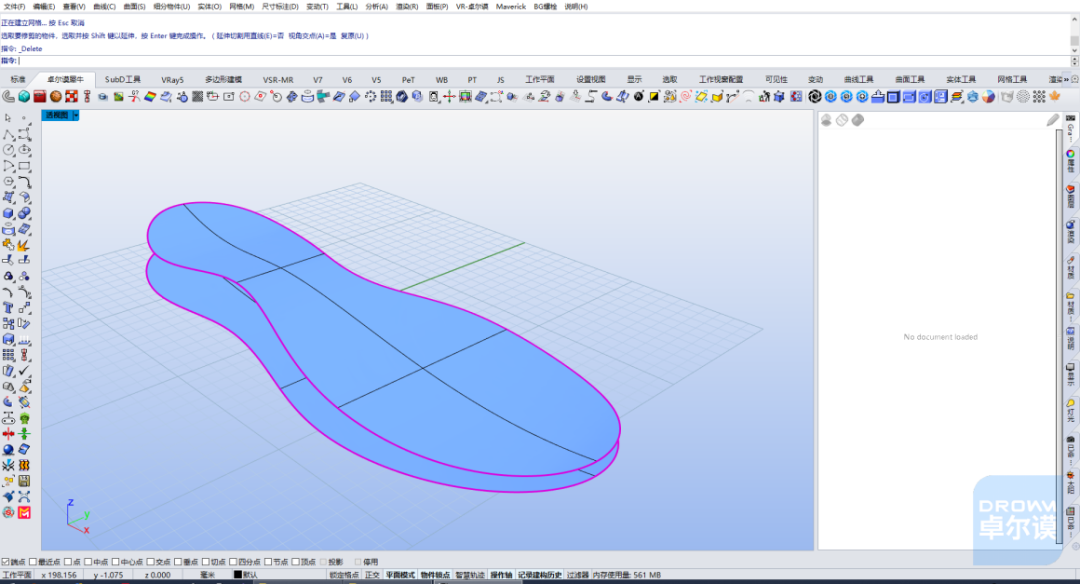Open the 渲染(R) menu
The height and width of the screenshot is (584, 1080).
click(407, 6)
